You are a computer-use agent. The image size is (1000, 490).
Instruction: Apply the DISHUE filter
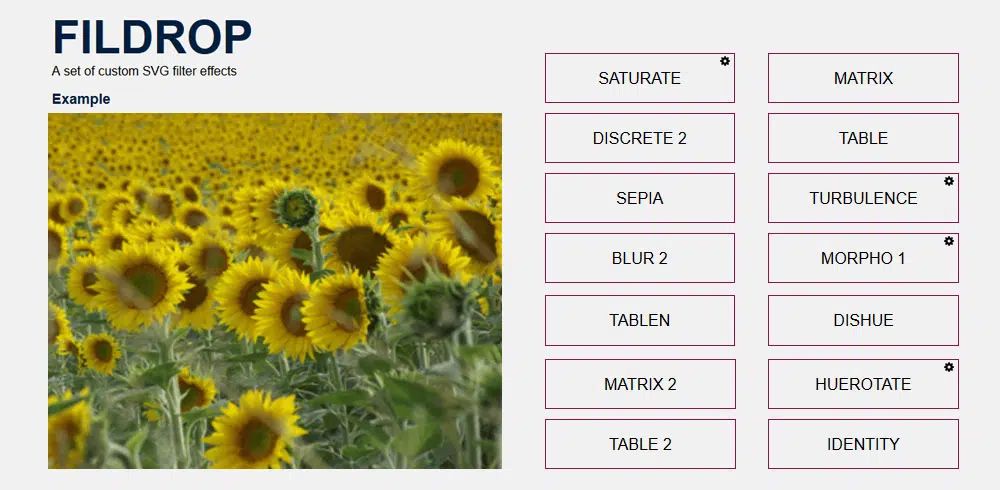click(x=863, y=320)
